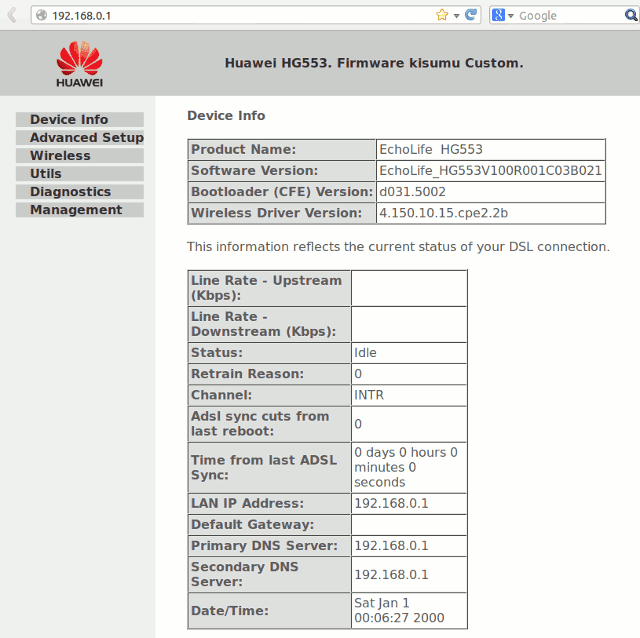Click the Software Version label cell
640x638 pixels.
click(282, 171)
